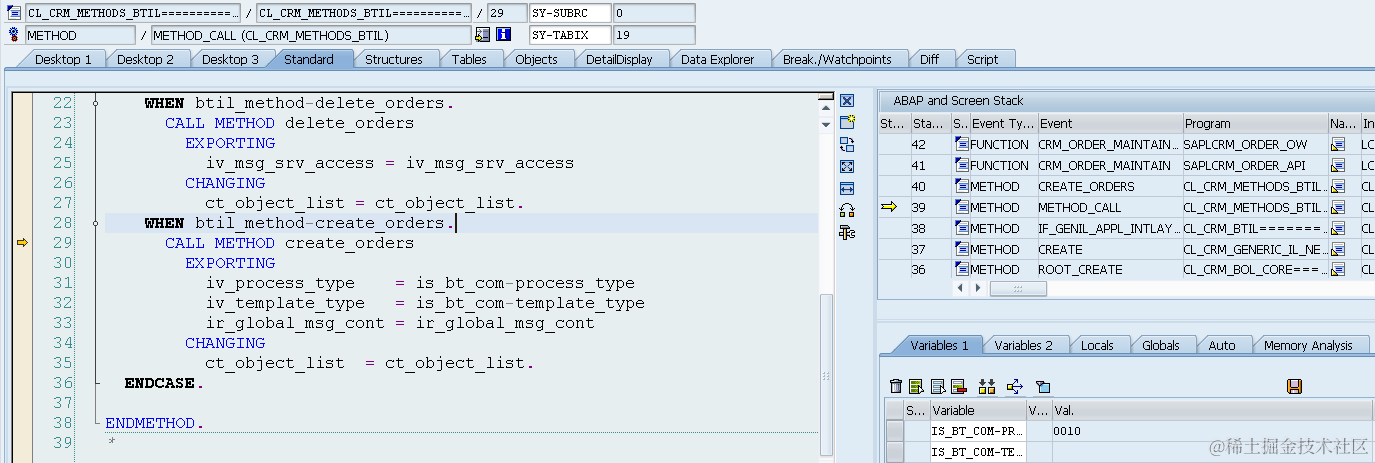This screenshot has width=1375, height=463.
Task: Open the Objects tab
Action: pyautogui.click(x=537, y=59)
